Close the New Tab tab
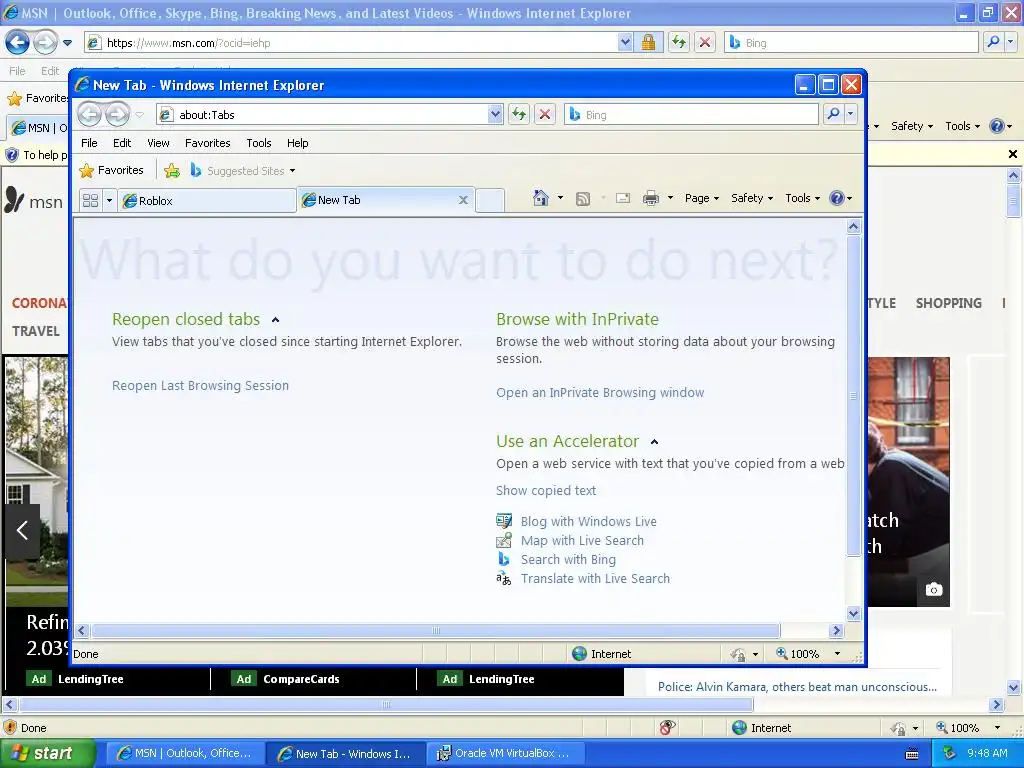Screen dimensions: 1024x768 tap(463, 200)
